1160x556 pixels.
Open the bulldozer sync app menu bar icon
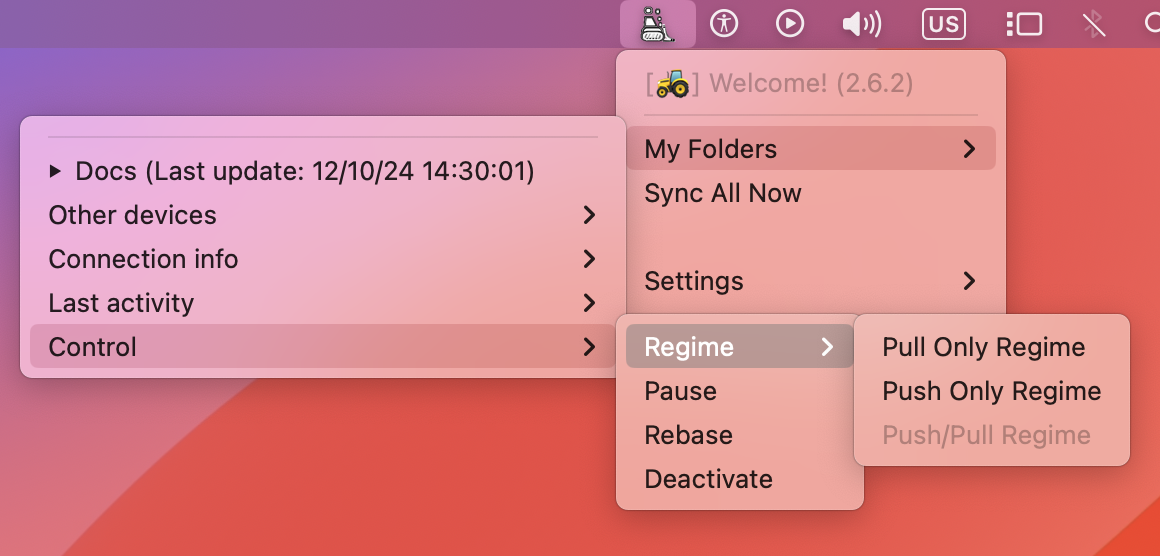click(x=658, y=24)
